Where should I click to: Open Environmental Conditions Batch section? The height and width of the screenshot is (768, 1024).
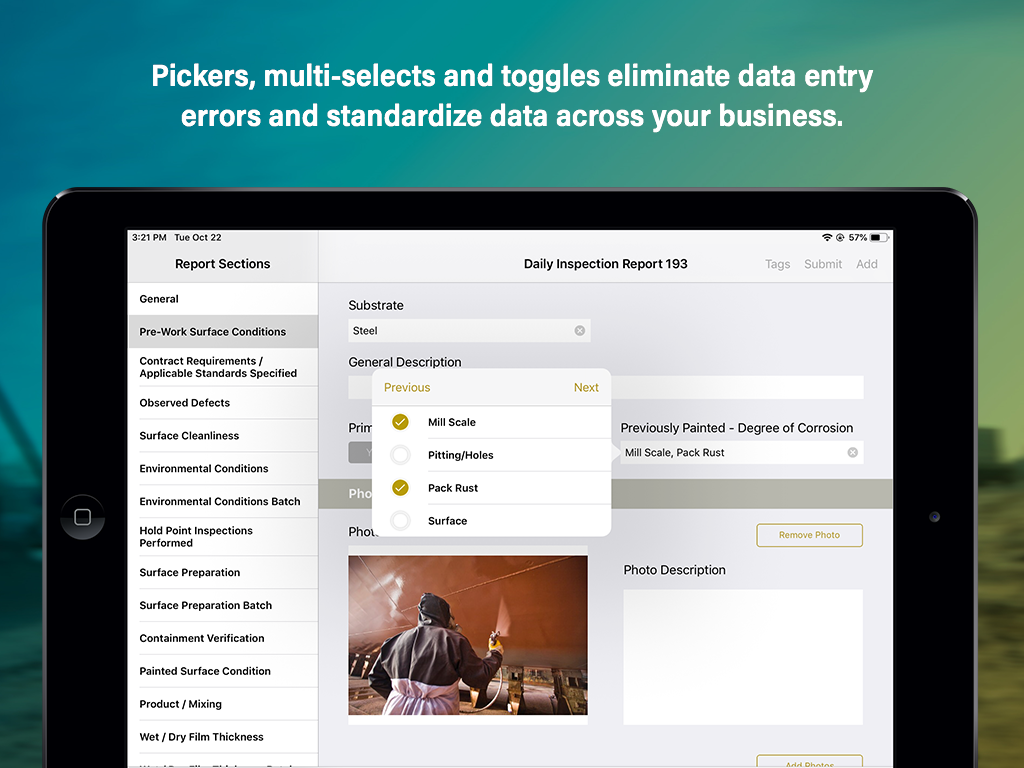click(x=223, y=502)
